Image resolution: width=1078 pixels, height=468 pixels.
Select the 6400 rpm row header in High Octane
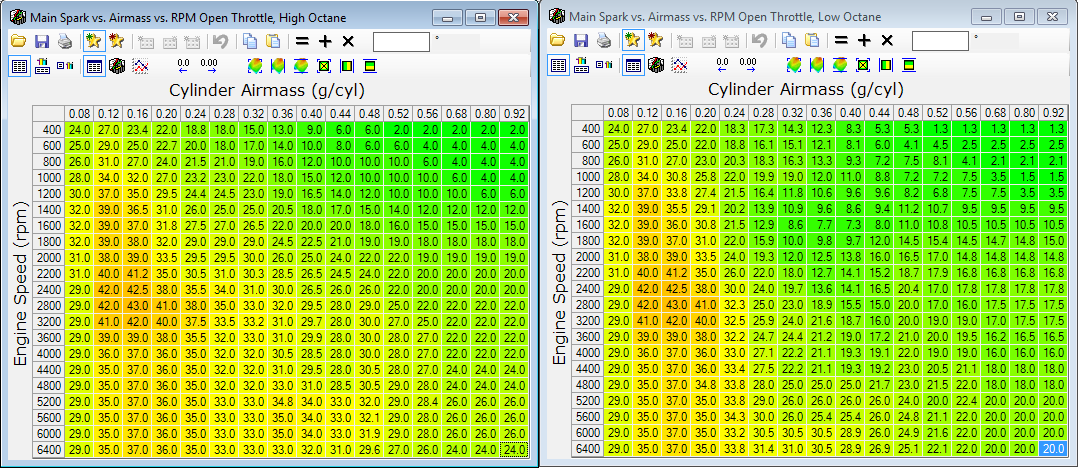(50, 450)
